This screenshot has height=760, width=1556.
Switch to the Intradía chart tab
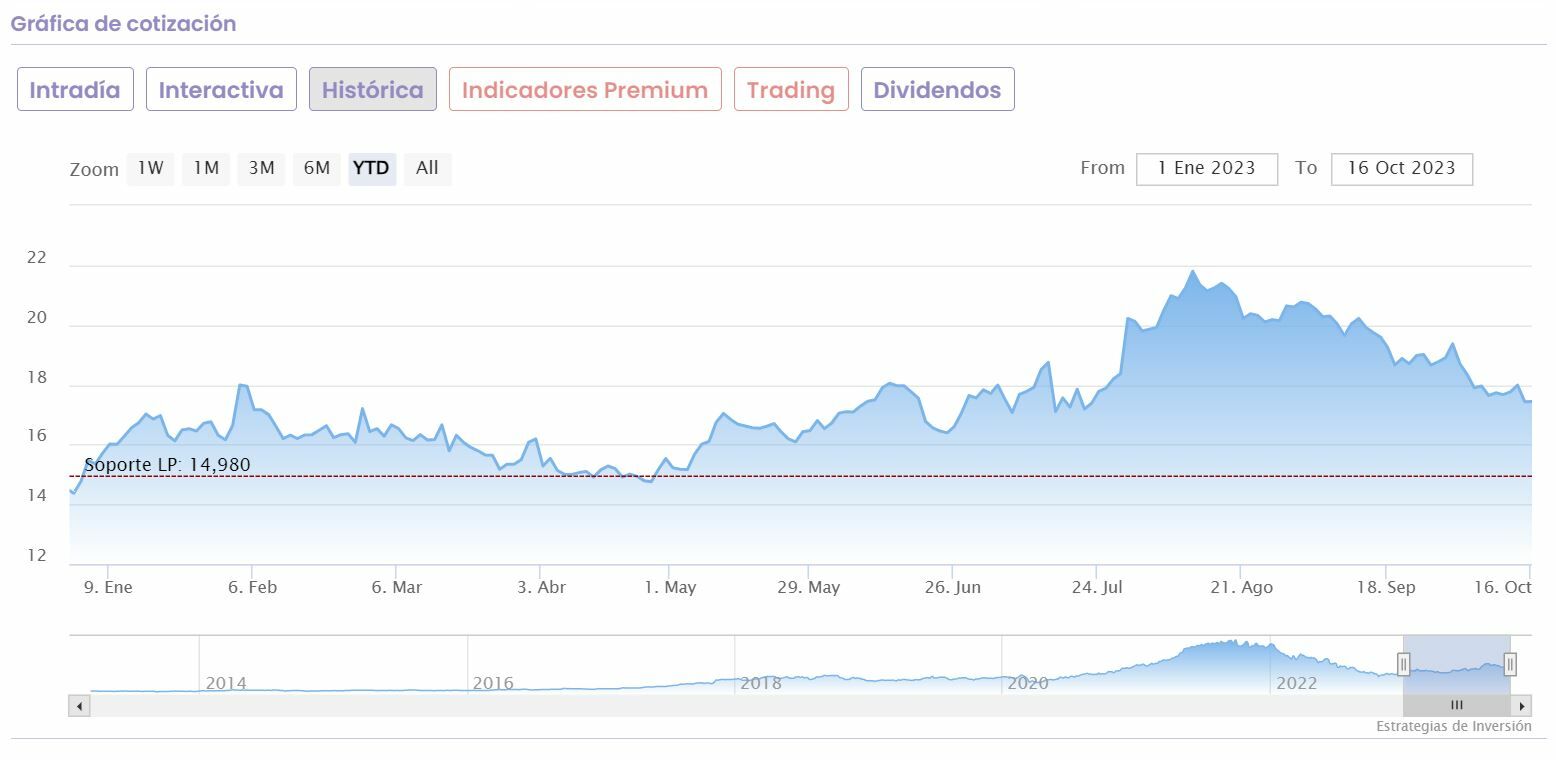75,90
